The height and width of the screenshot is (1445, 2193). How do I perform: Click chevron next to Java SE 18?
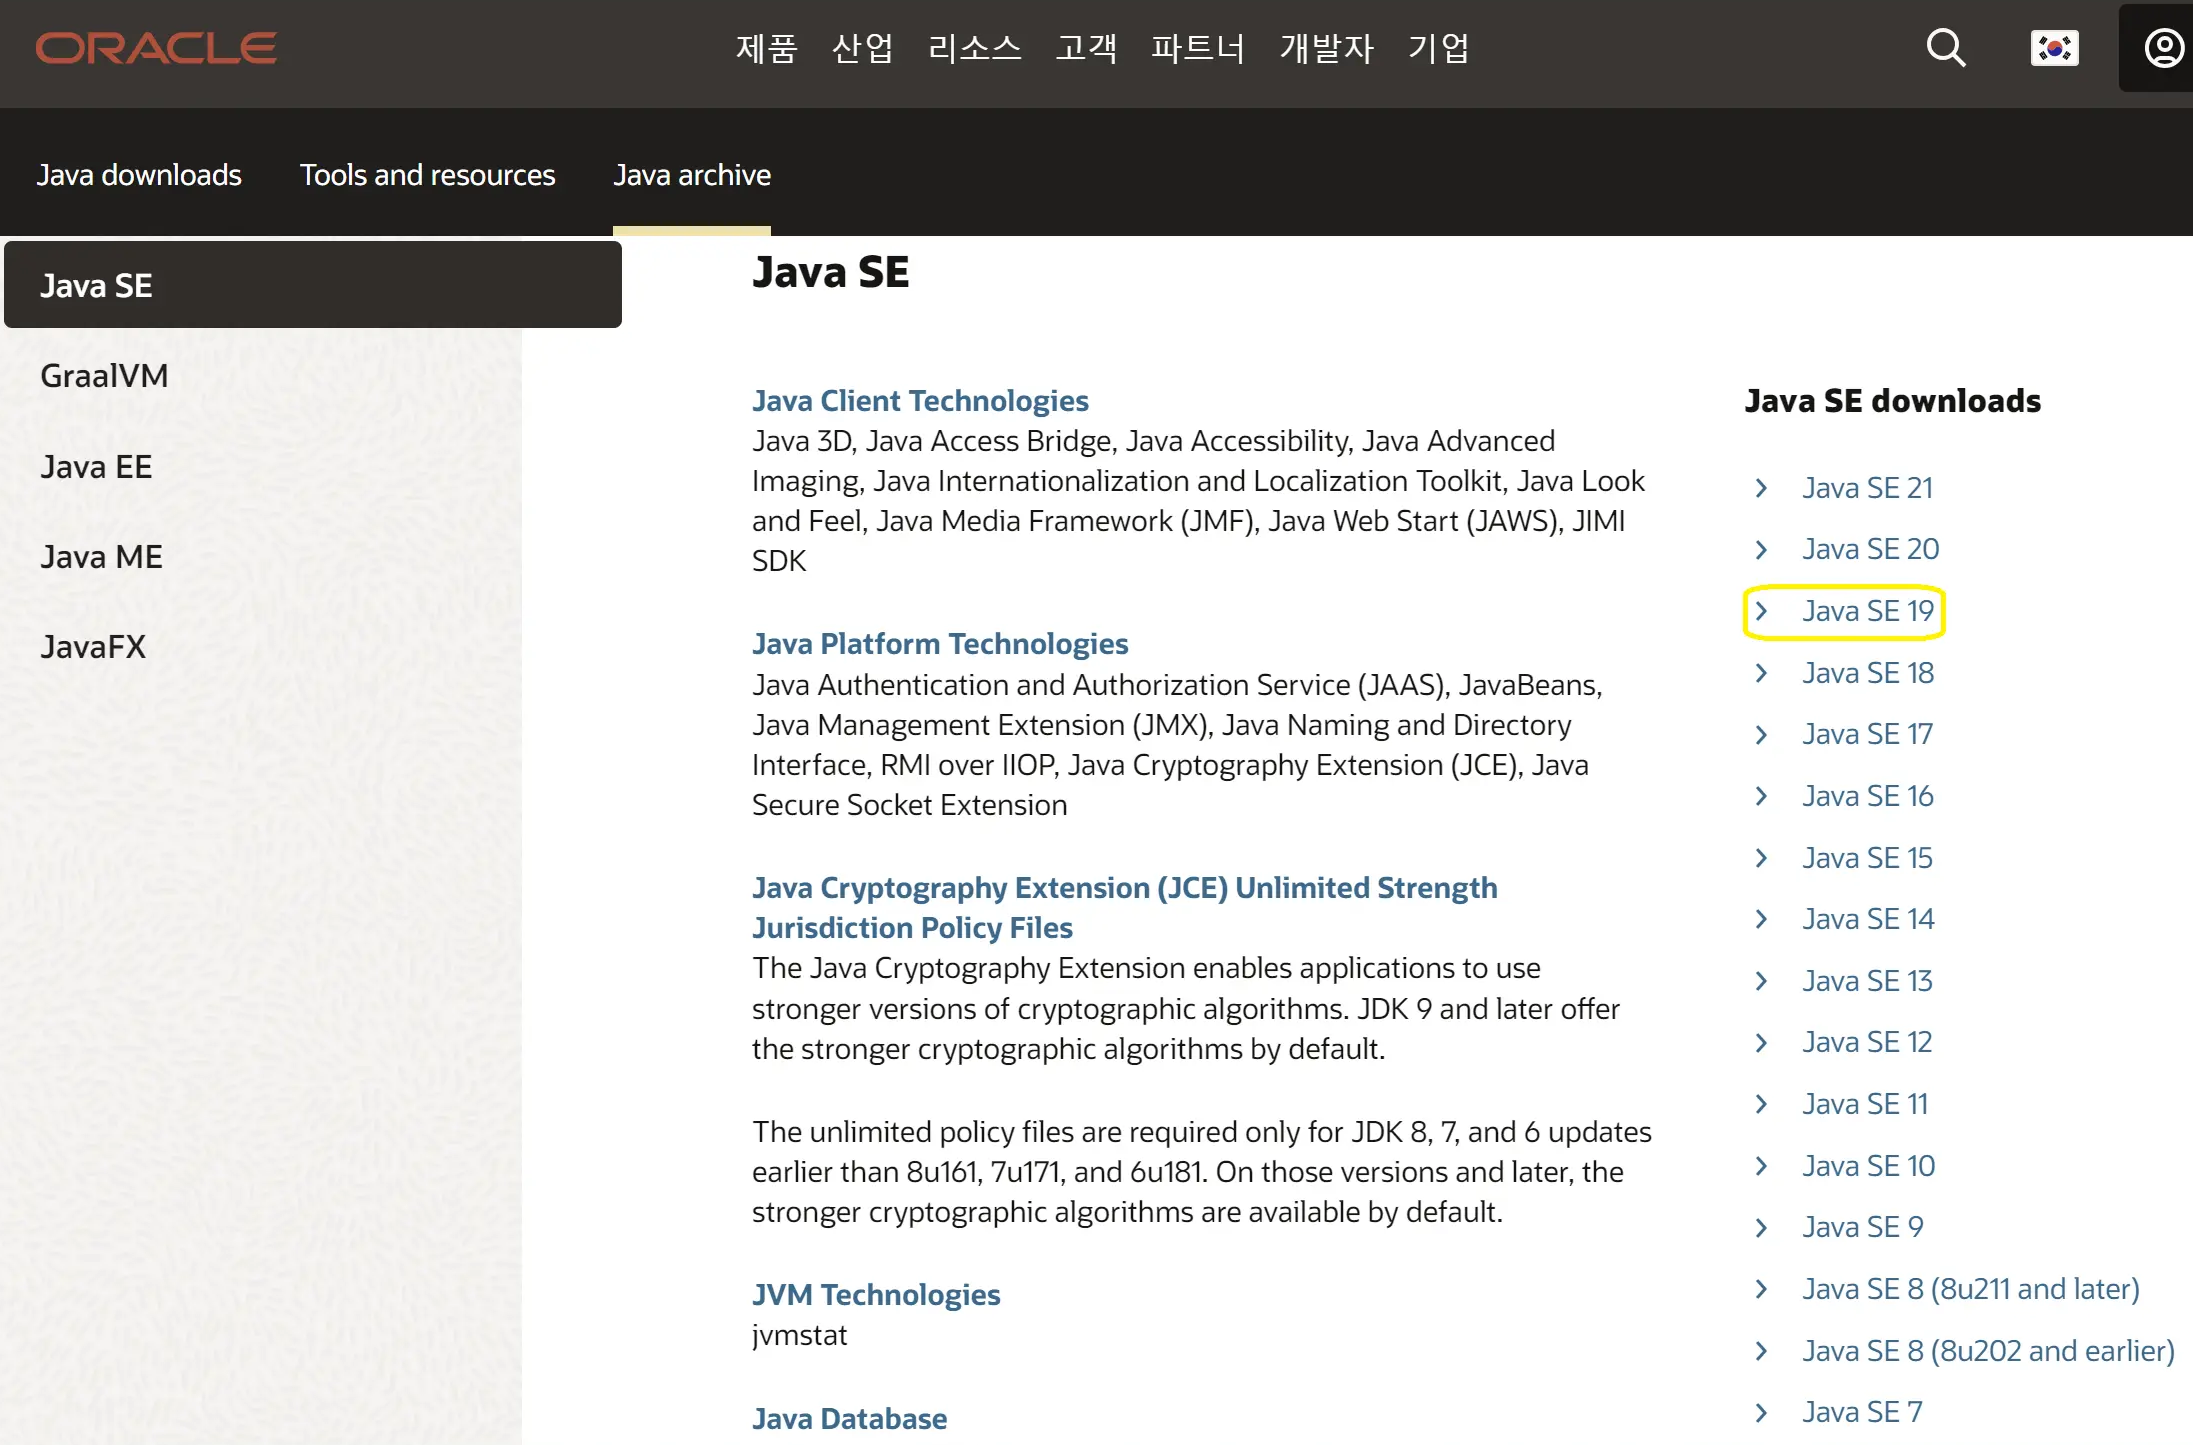click(1762, 673)
